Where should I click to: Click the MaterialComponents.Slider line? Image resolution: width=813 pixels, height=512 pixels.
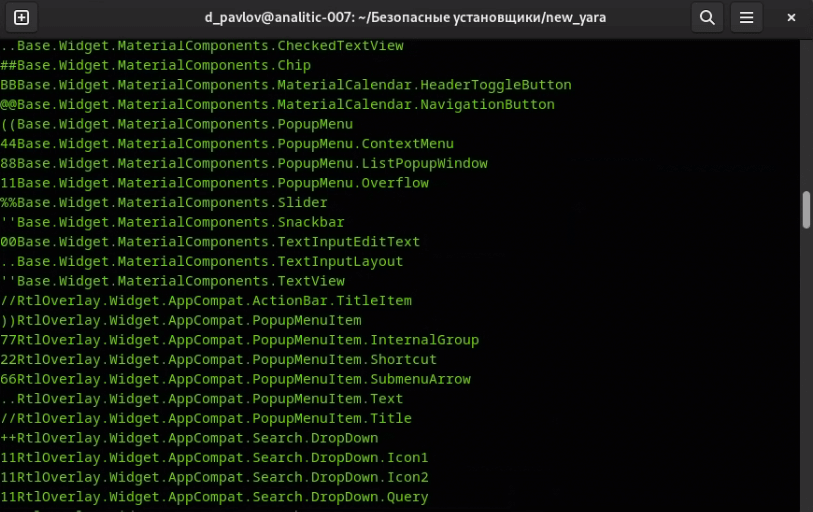pos(164,202)
